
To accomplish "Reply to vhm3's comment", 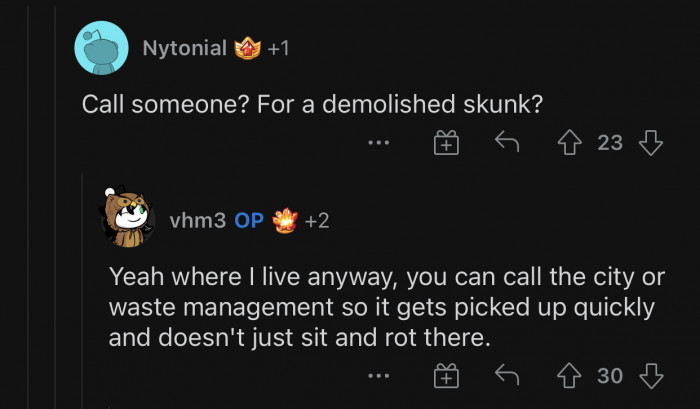I will click(x=507, y=376).
